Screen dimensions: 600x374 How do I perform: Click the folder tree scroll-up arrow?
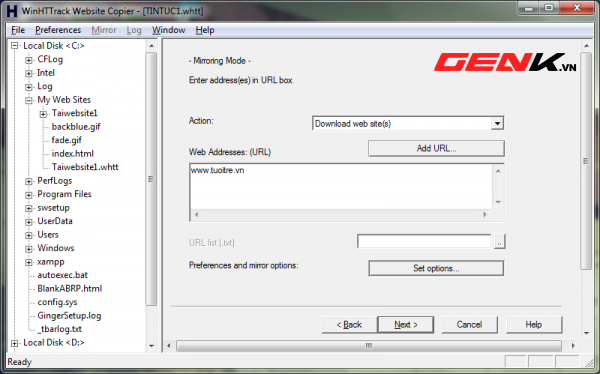click(152, 46)
